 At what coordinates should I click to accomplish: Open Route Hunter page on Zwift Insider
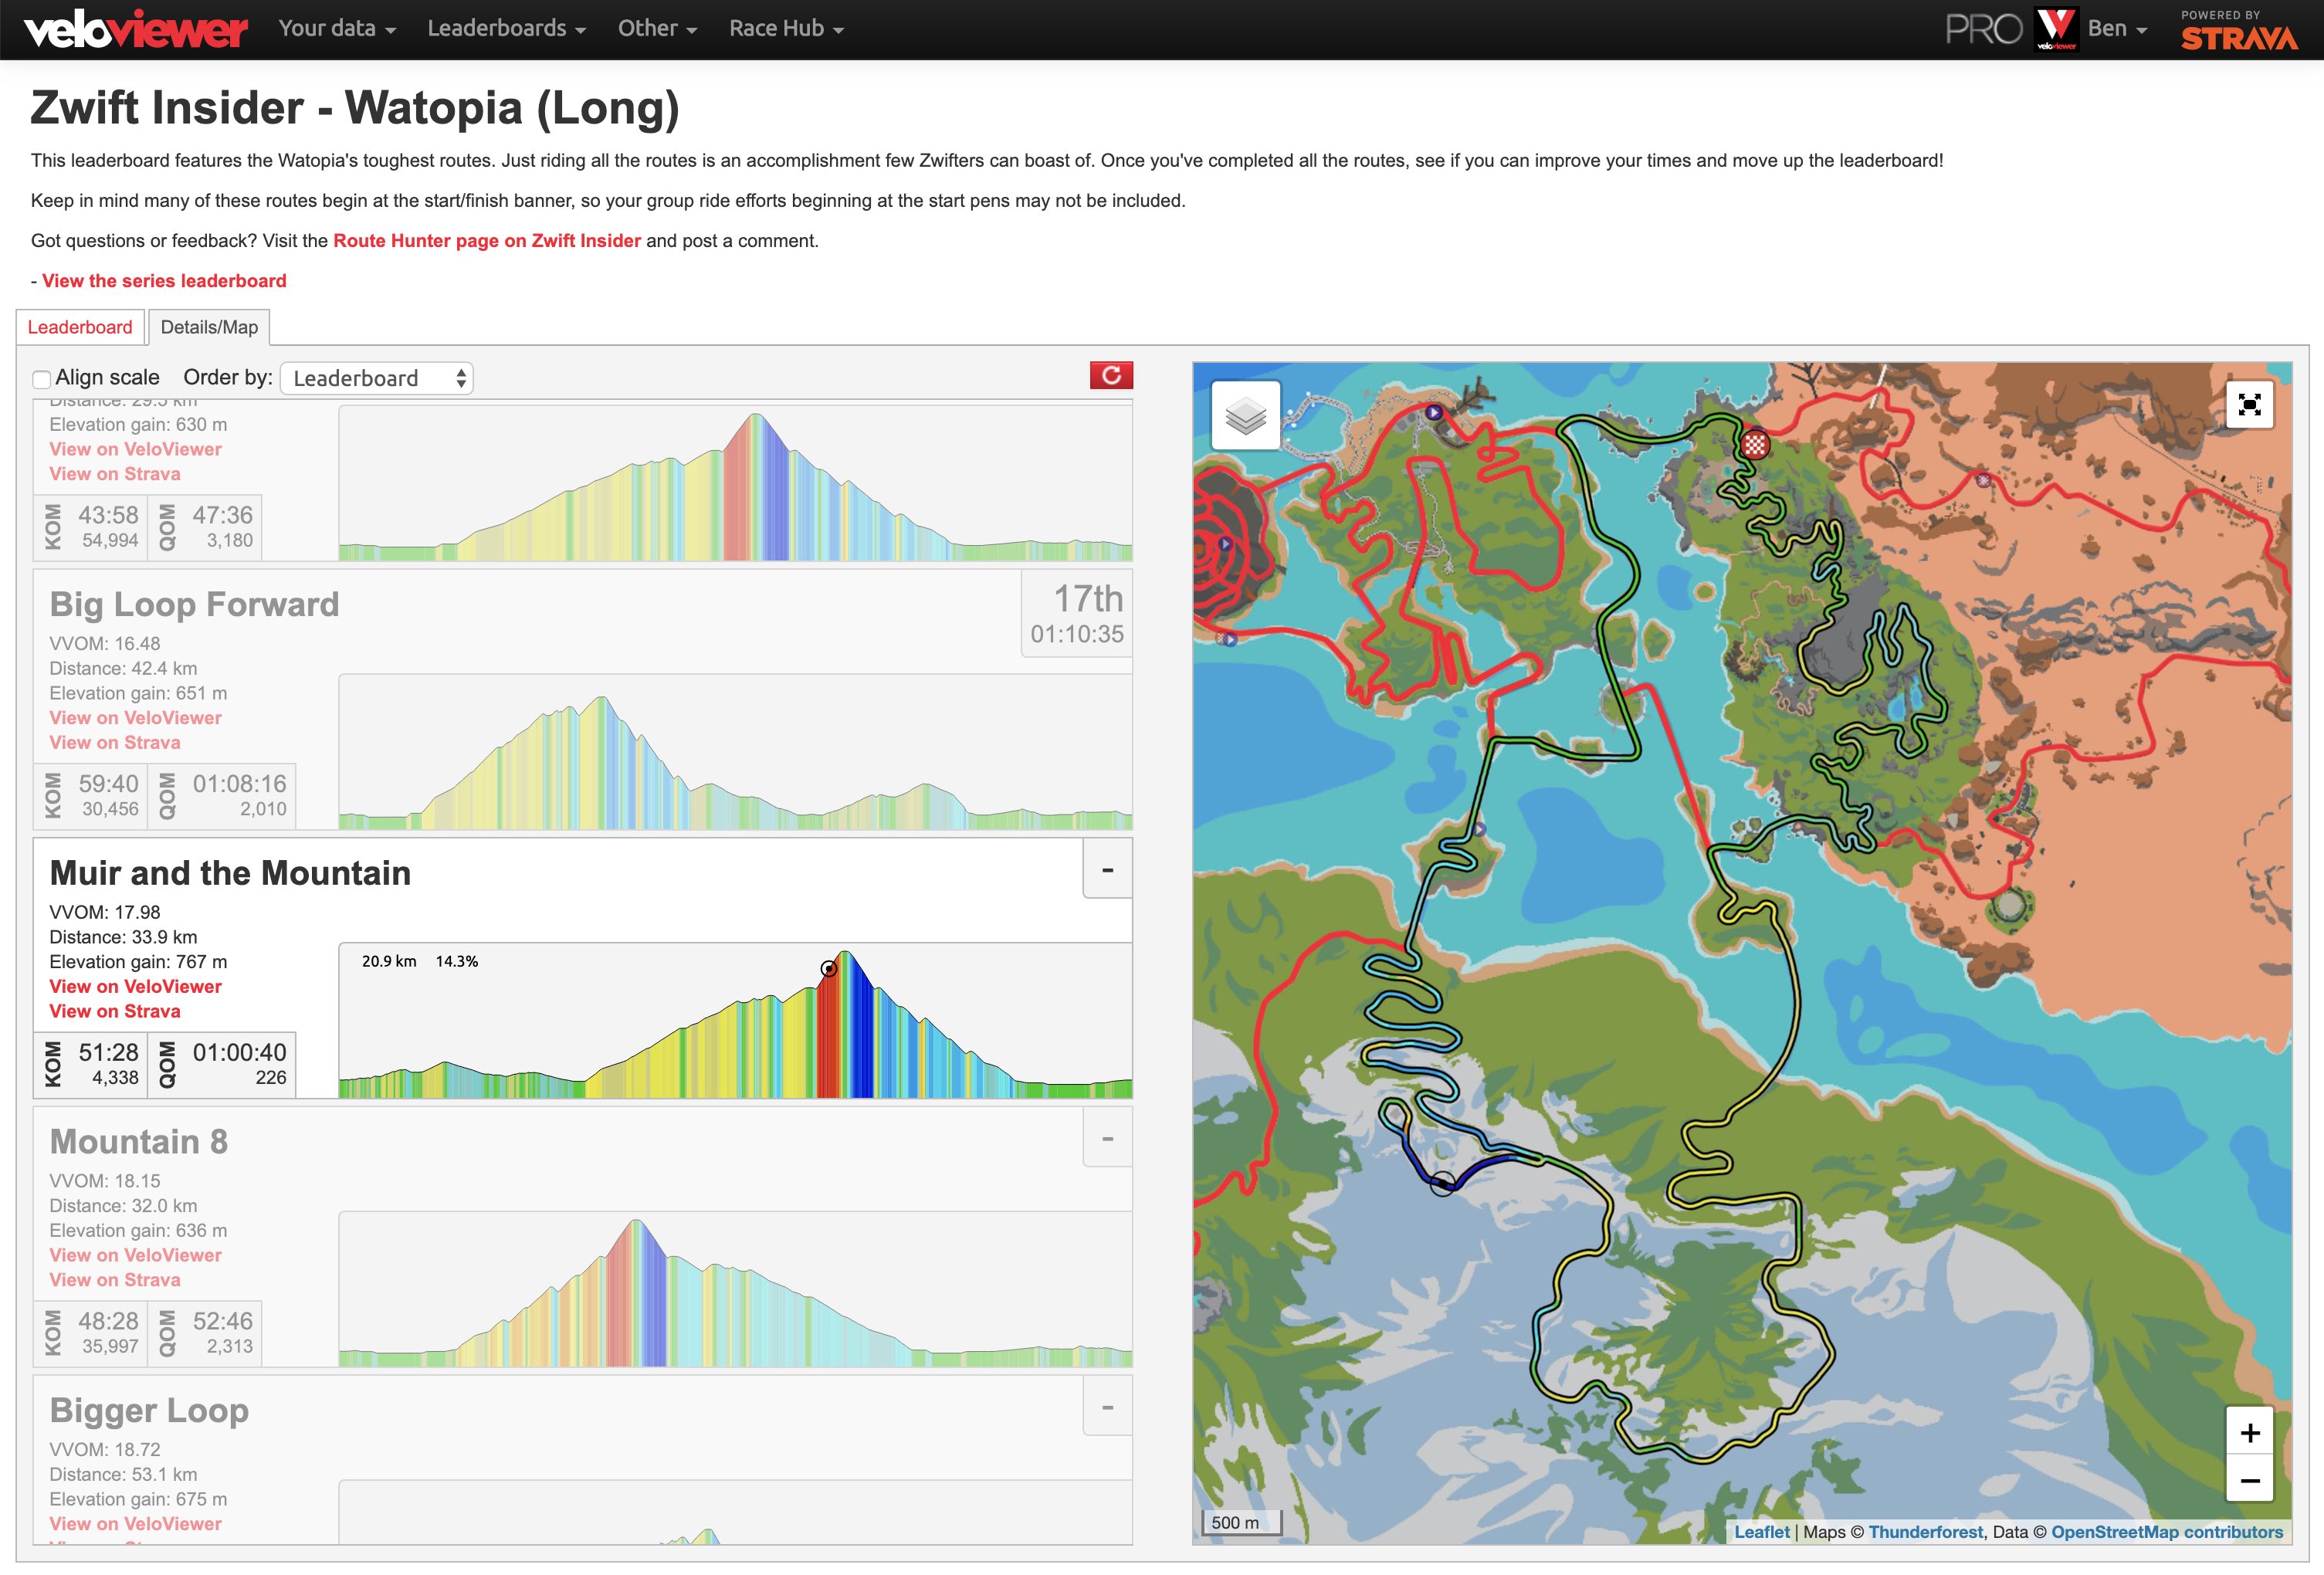pos(487,241)
